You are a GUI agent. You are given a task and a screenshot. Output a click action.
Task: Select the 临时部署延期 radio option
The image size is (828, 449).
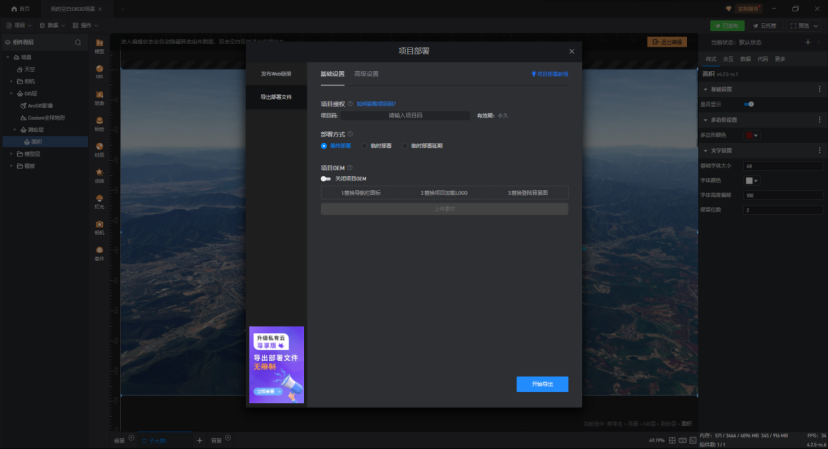pos(405,146)
